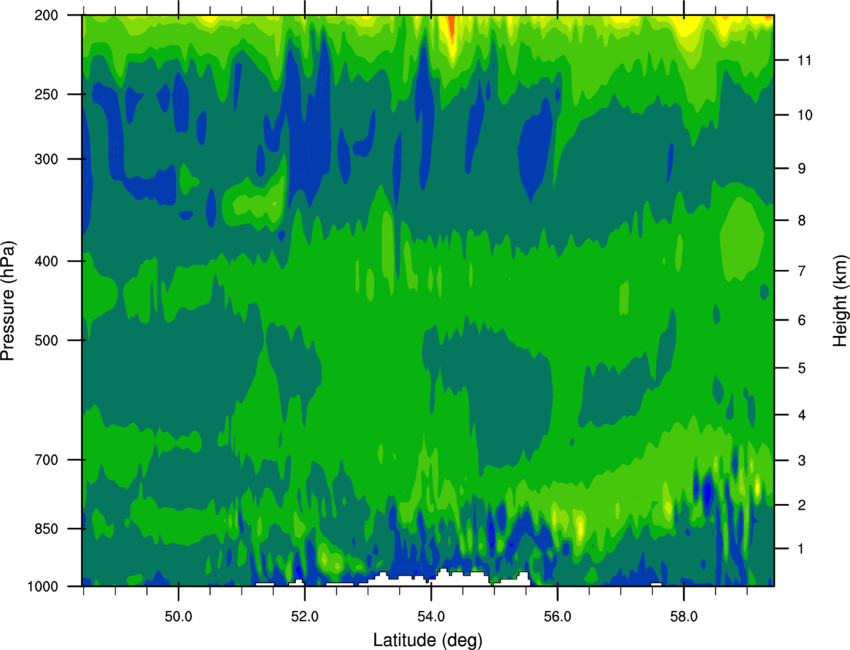
Task: Select the 700 hPa pressure tick label
Action: coord(46,460)
